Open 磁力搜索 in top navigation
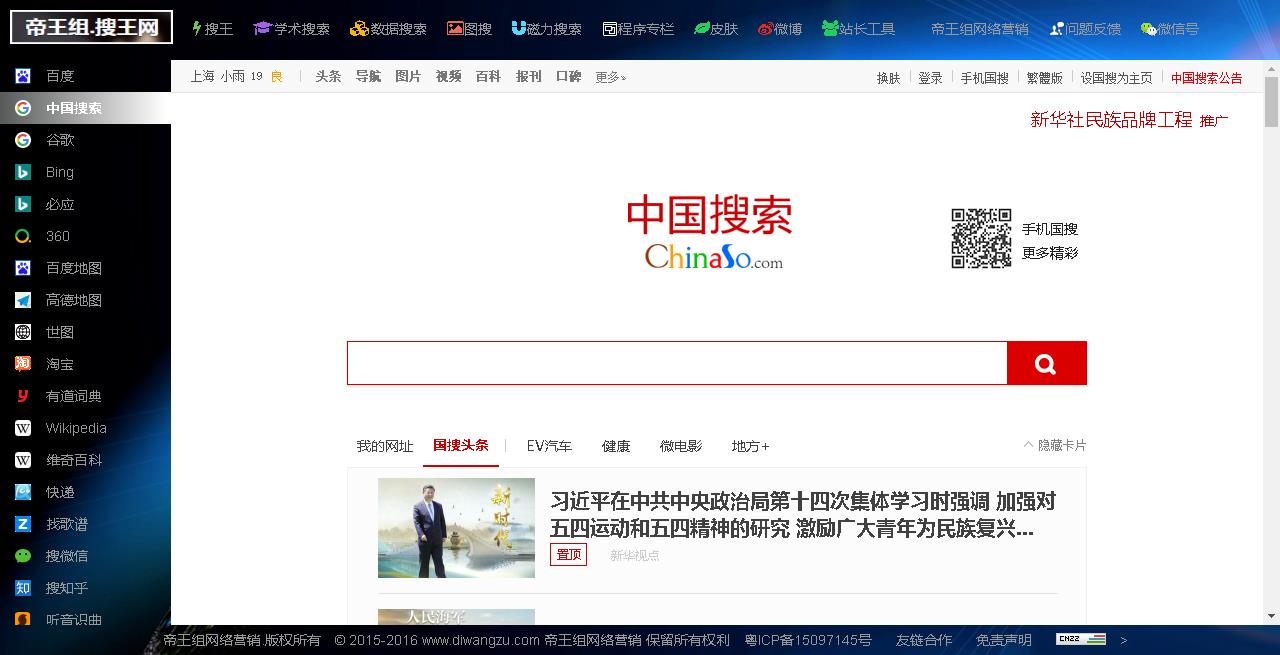This screenshot has height=655, width=1280. click(x=546, y=29)
